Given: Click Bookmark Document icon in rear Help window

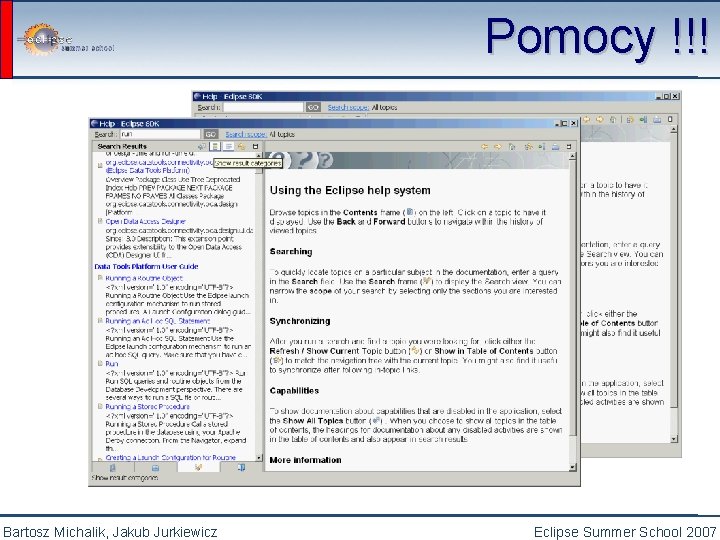Looking at the screenshot, I should pos(643,119).
